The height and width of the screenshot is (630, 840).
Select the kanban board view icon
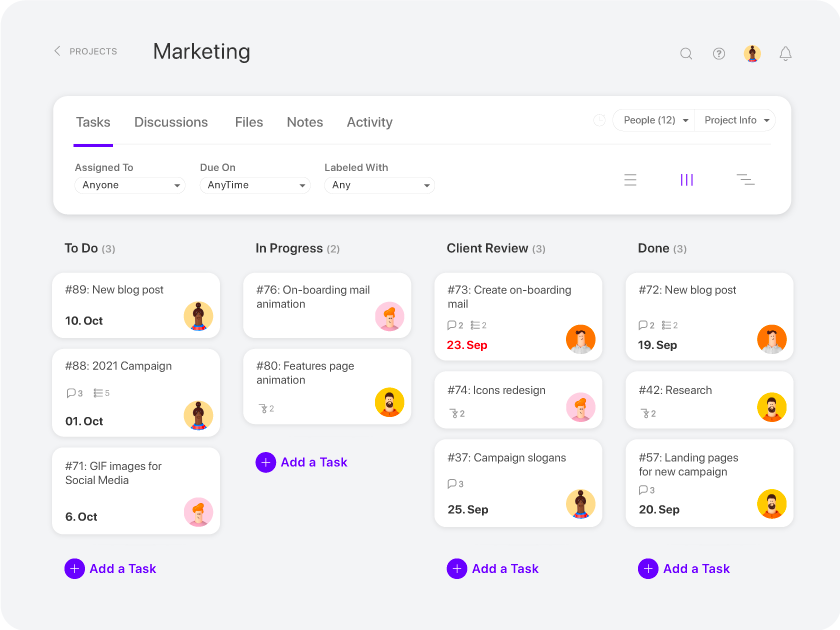pos(687,179)
